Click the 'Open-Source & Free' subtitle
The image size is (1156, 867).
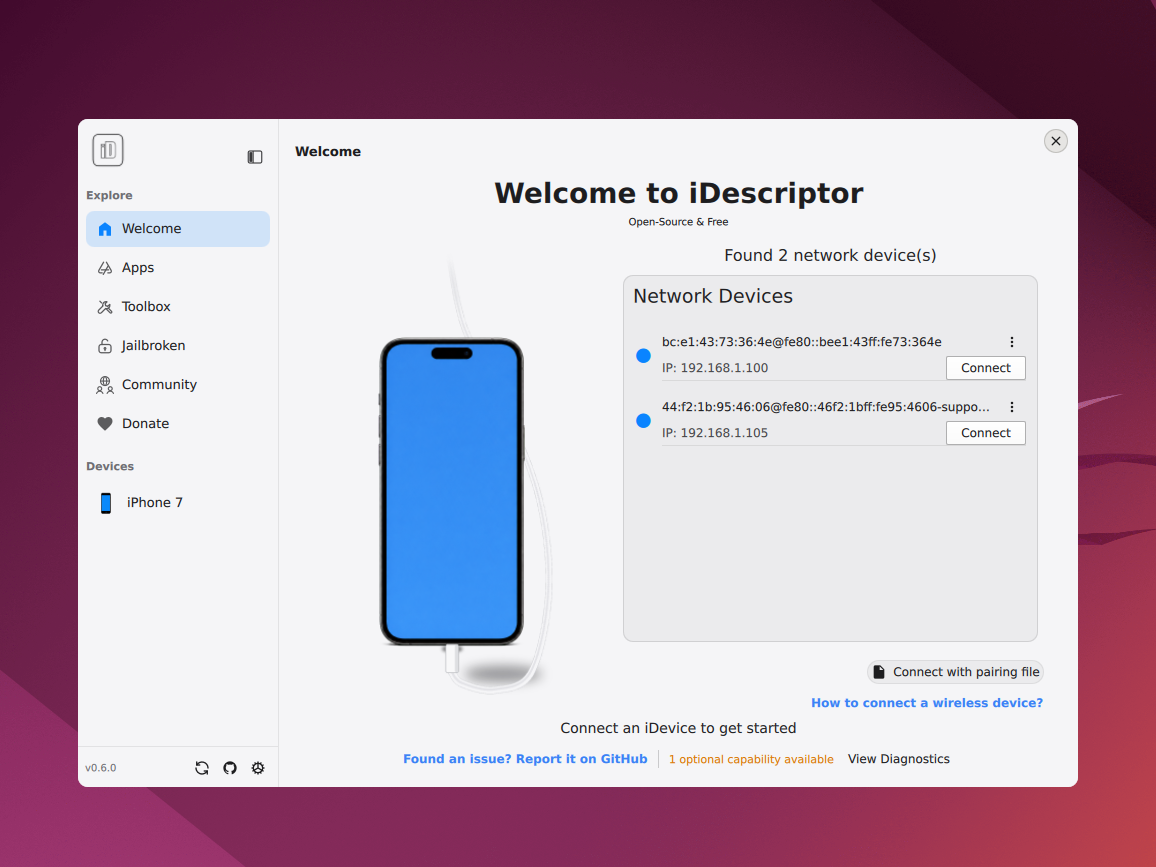(678, 222)
